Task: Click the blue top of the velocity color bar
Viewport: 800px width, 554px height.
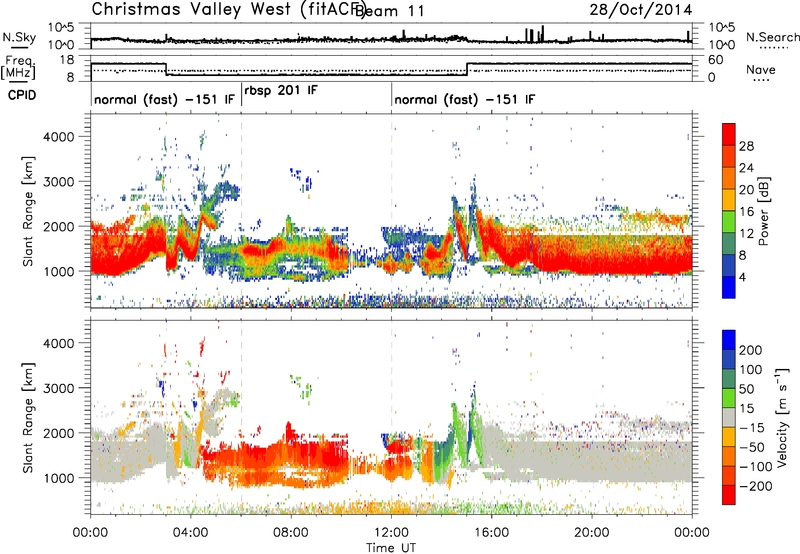Action: click(x=729, y=340)
